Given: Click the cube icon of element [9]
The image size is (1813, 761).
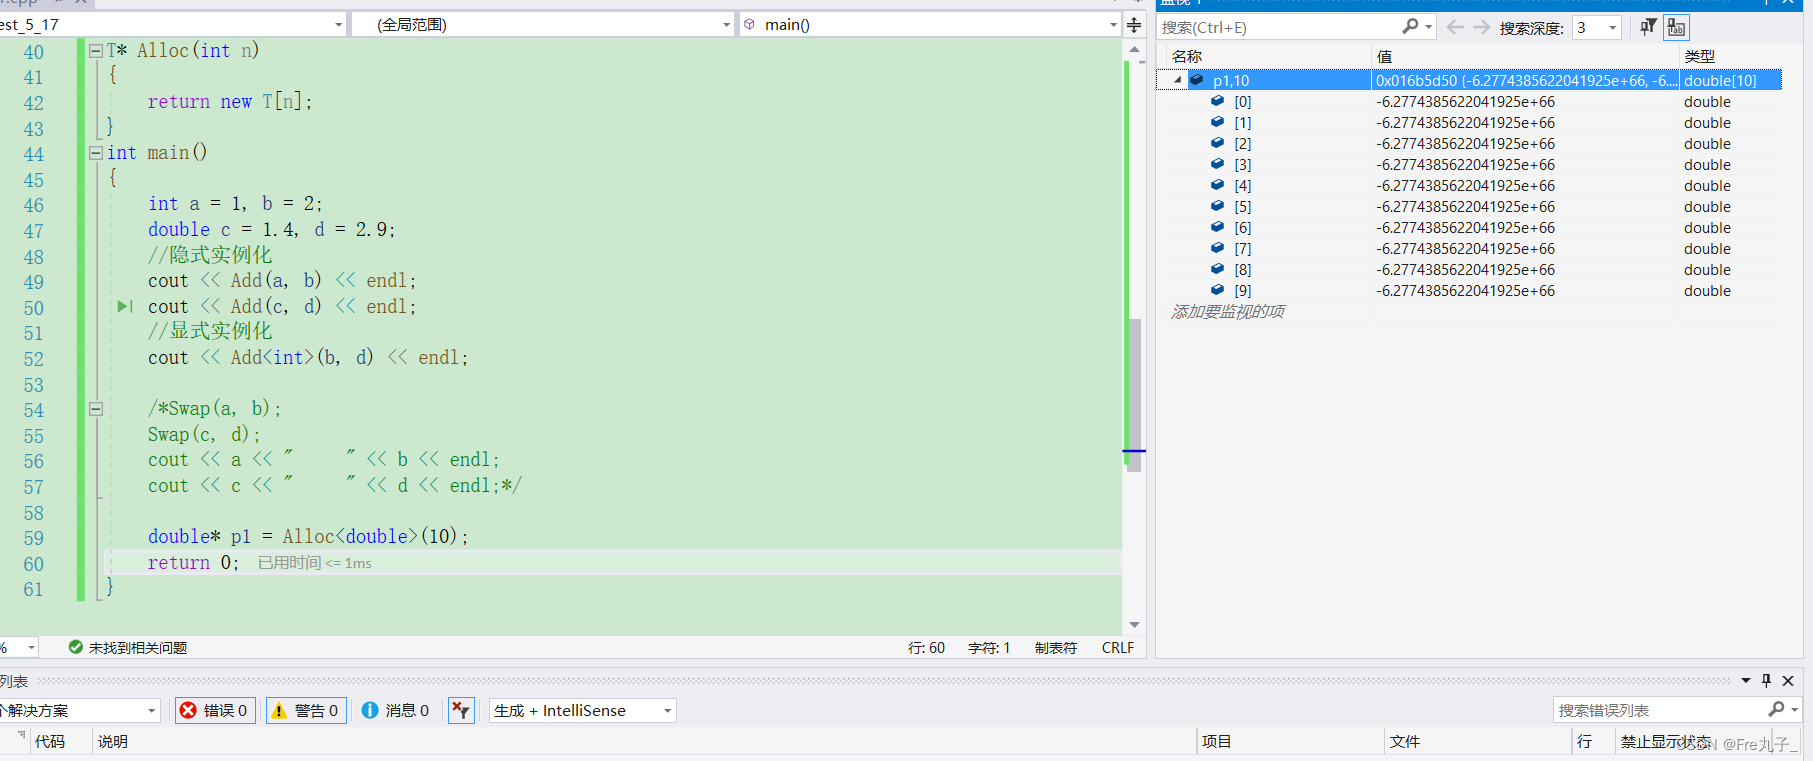Looking at the screenshot, I should tap(1217, 290).
